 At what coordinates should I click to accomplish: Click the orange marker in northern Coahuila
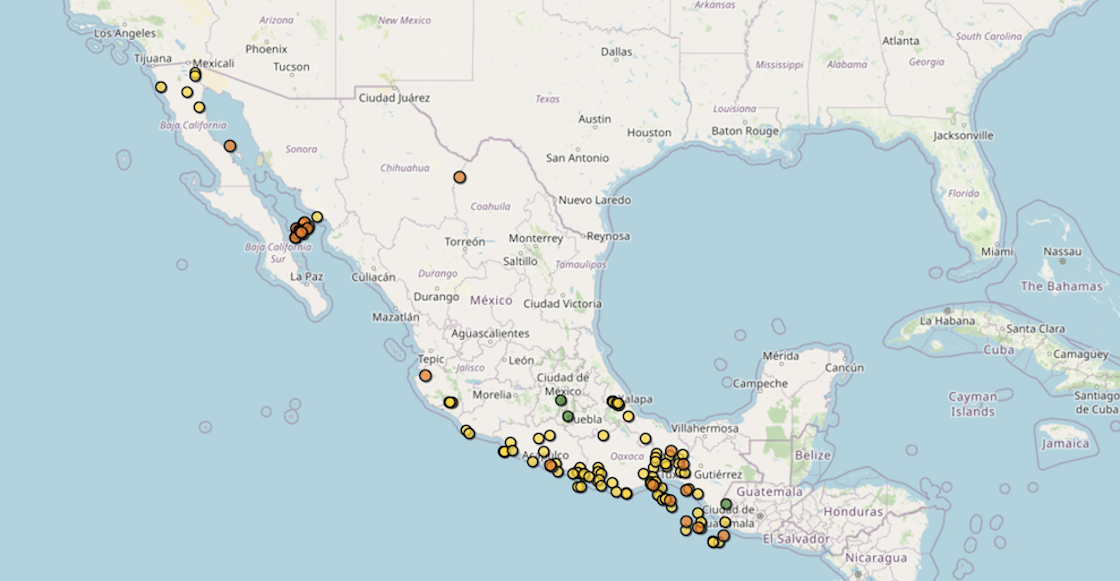pyautogui.click(x=459, y=177)
